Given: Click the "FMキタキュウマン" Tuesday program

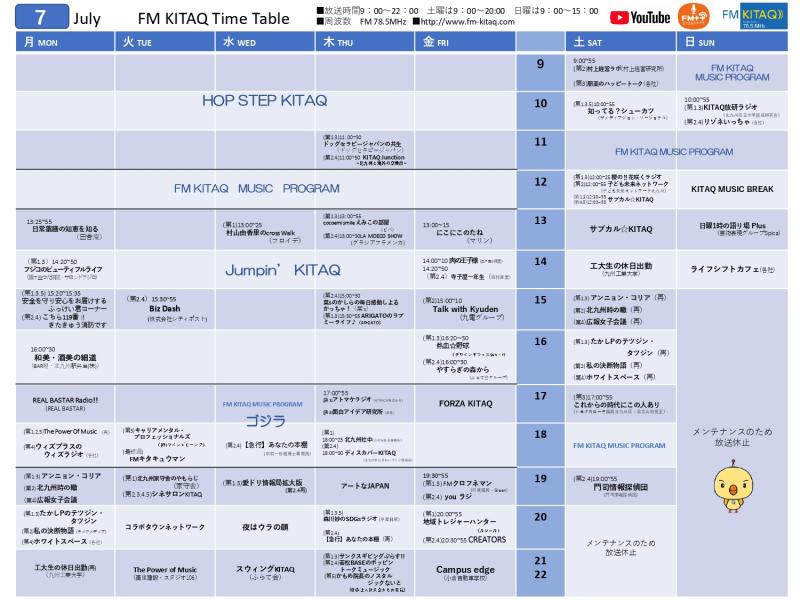Looking at the screenshot, I should 158,459.
